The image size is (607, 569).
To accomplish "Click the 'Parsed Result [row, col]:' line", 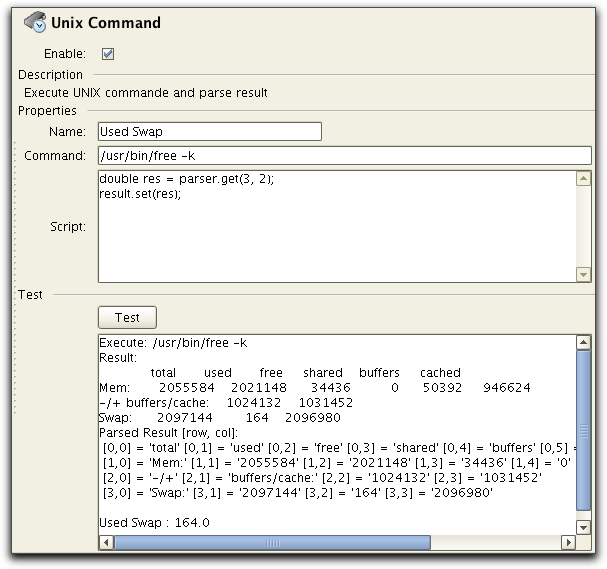I will [x=168, y=433].
